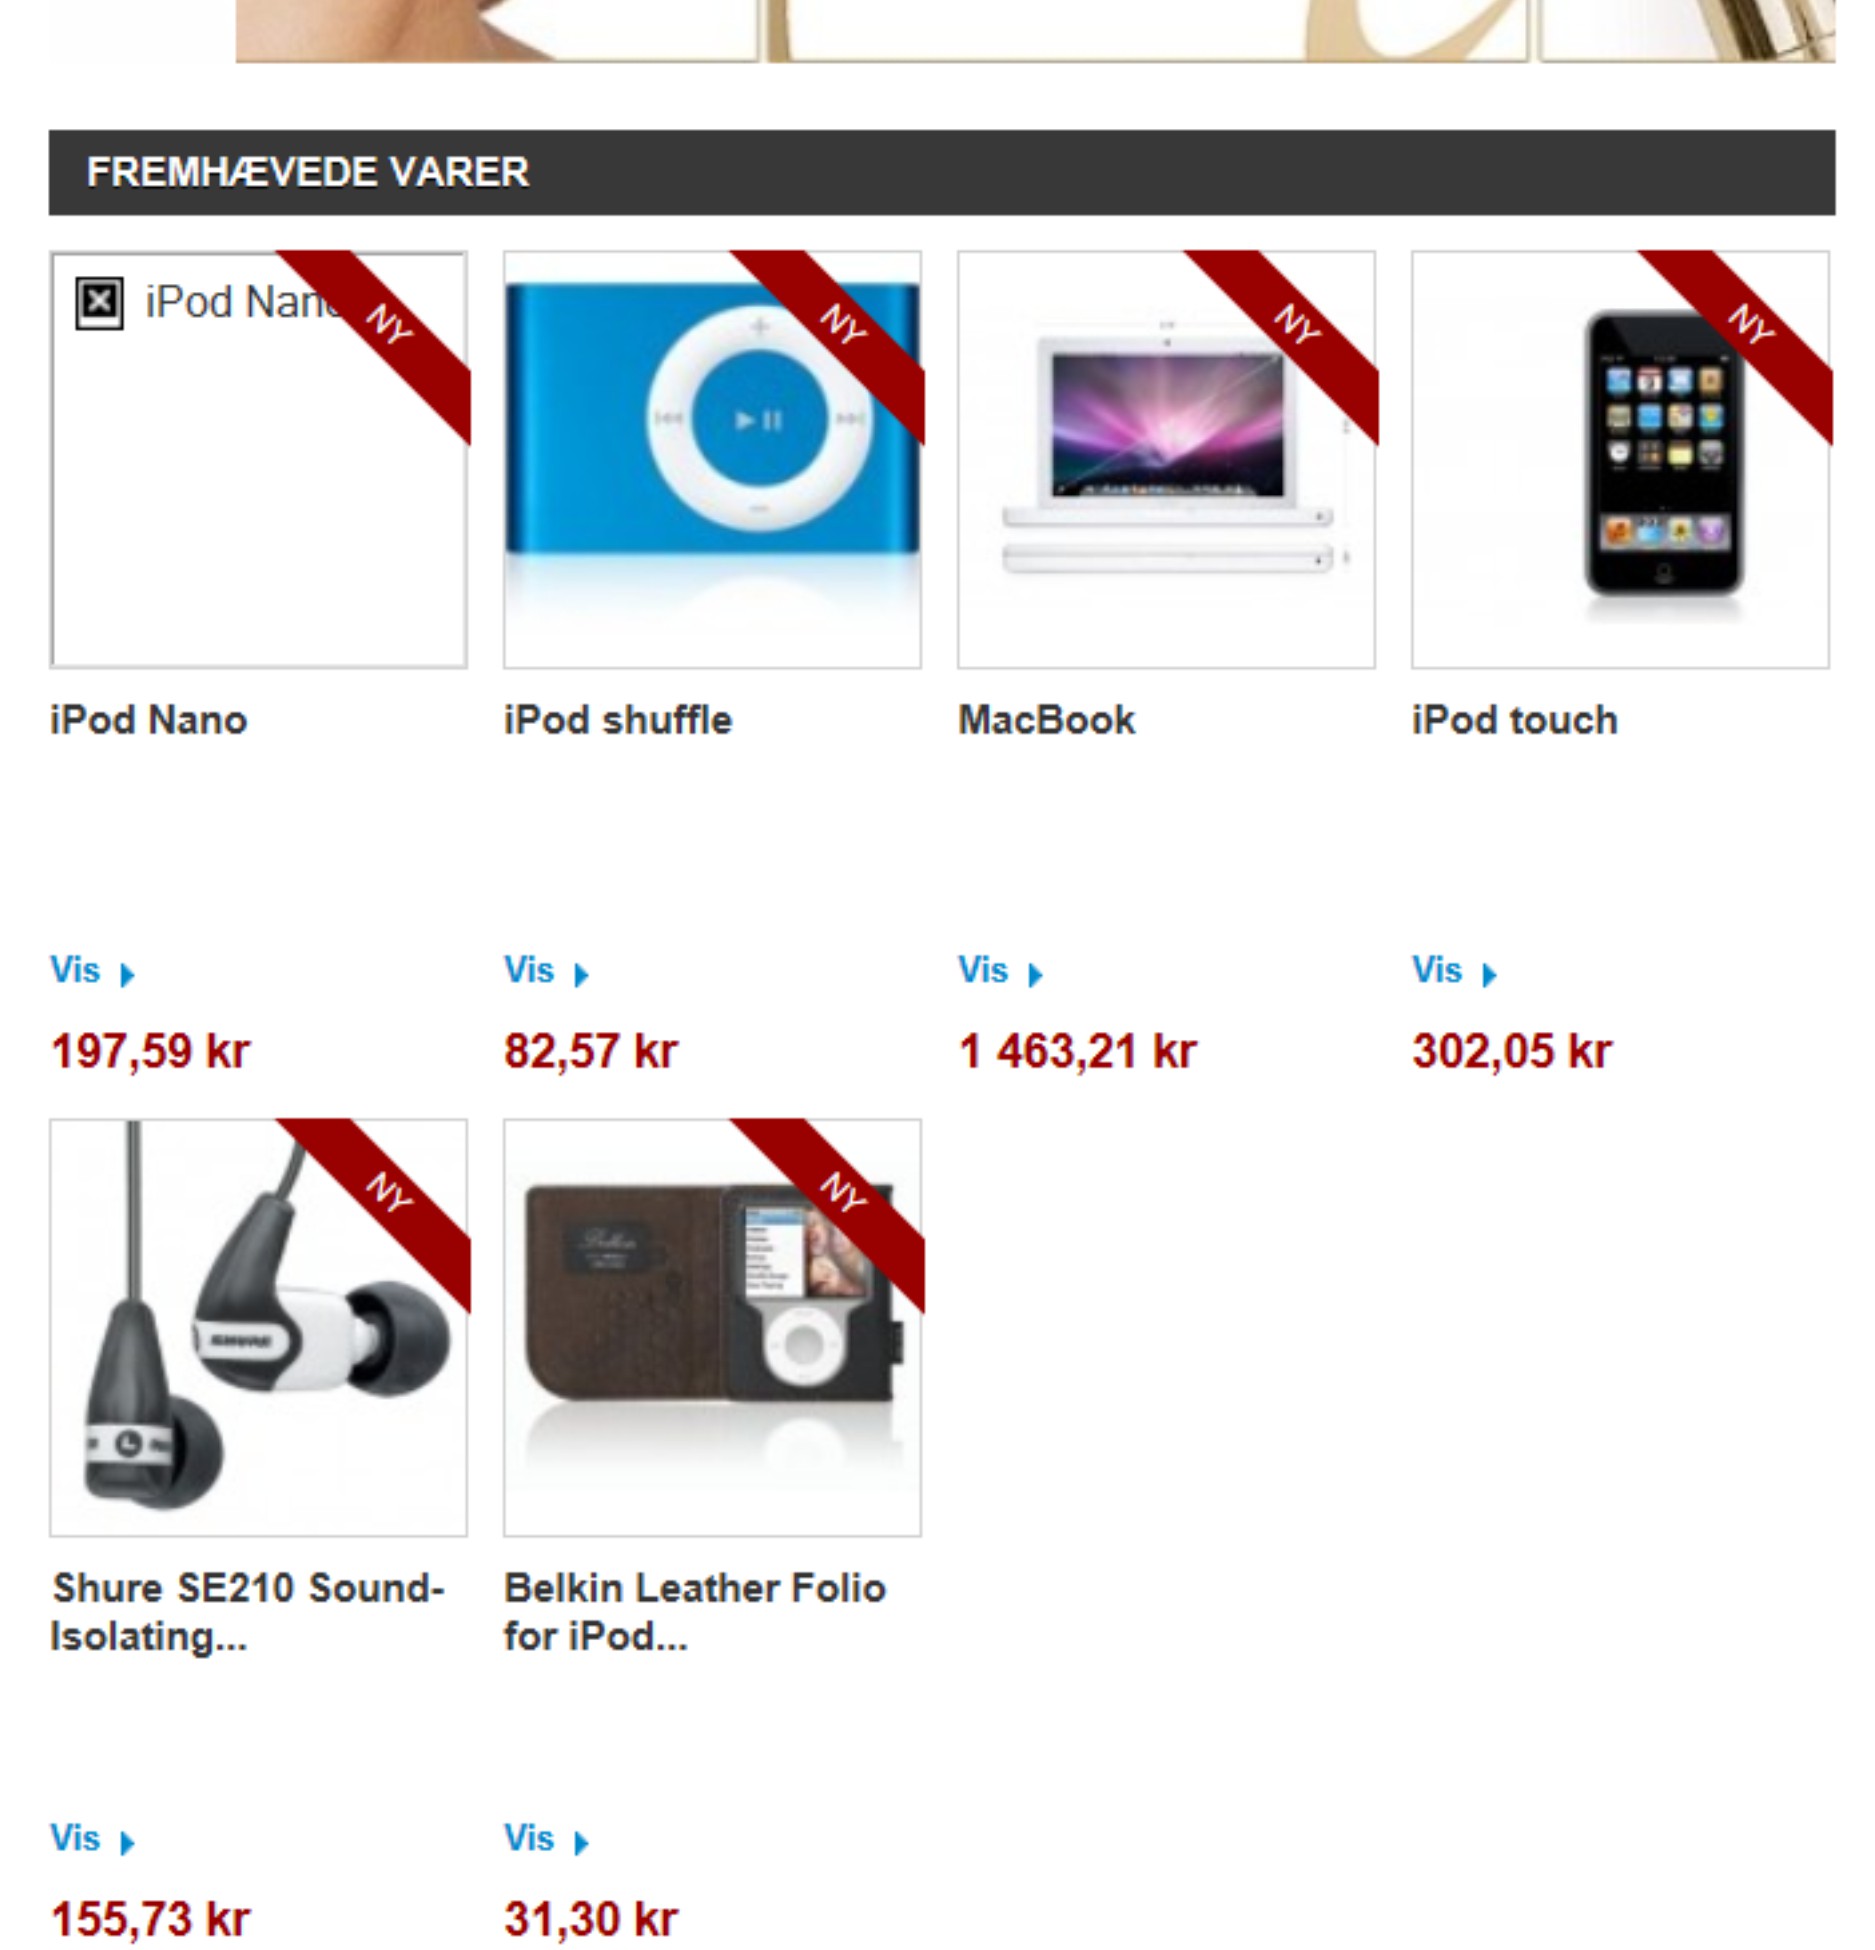Click the Vis arrow icon under Belkin Folio
Screen dimensions: 1875x1950
[581, 1842]
